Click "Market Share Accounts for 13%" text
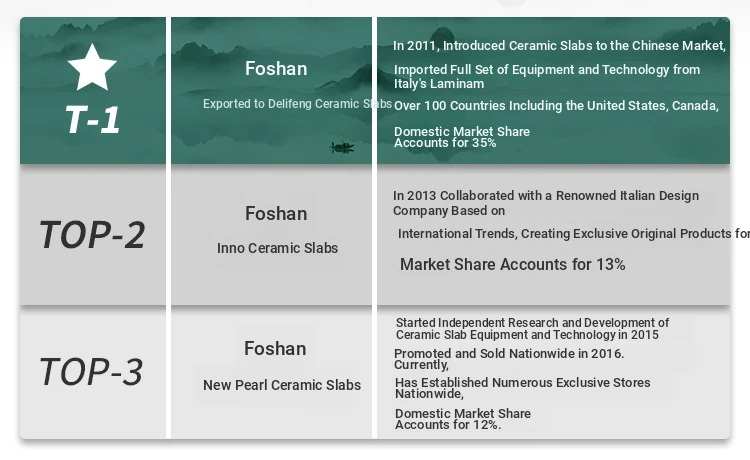The height and width of the screenshot is (460, 750). [x=512, y=265]
